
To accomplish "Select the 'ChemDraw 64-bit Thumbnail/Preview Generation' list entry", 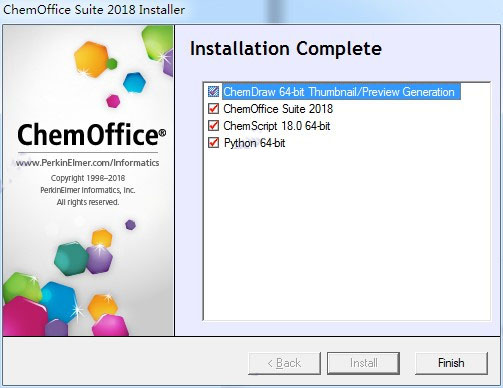I will coord(341,92).
